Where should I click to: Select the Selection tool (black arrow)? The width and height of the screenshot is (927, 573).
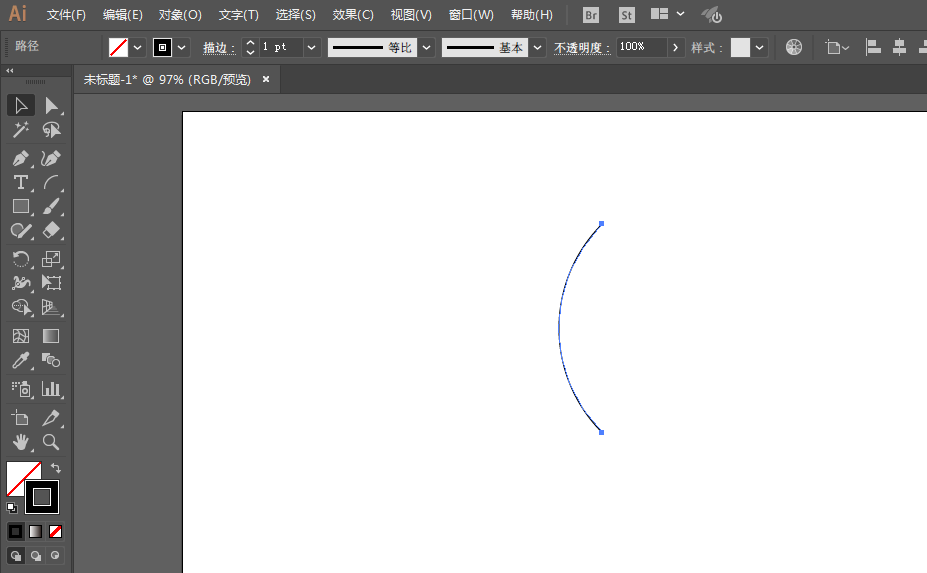21,105
